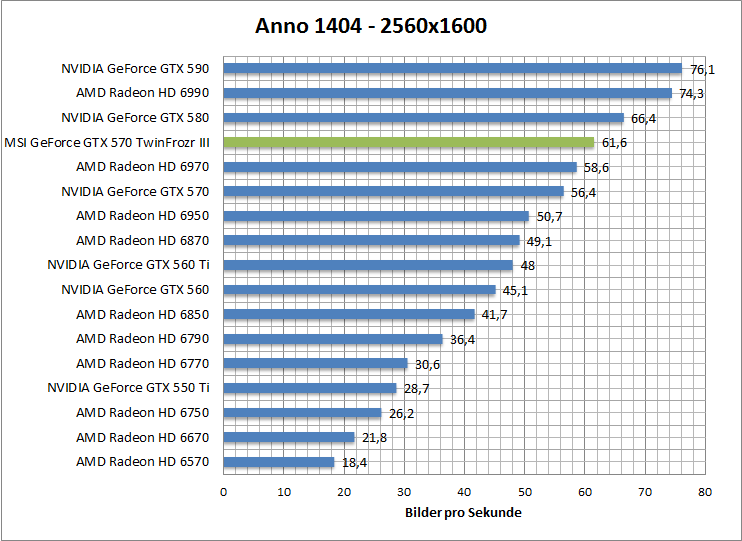Click the data value '41,7'

pyautogui.click(x=495, y=315)
